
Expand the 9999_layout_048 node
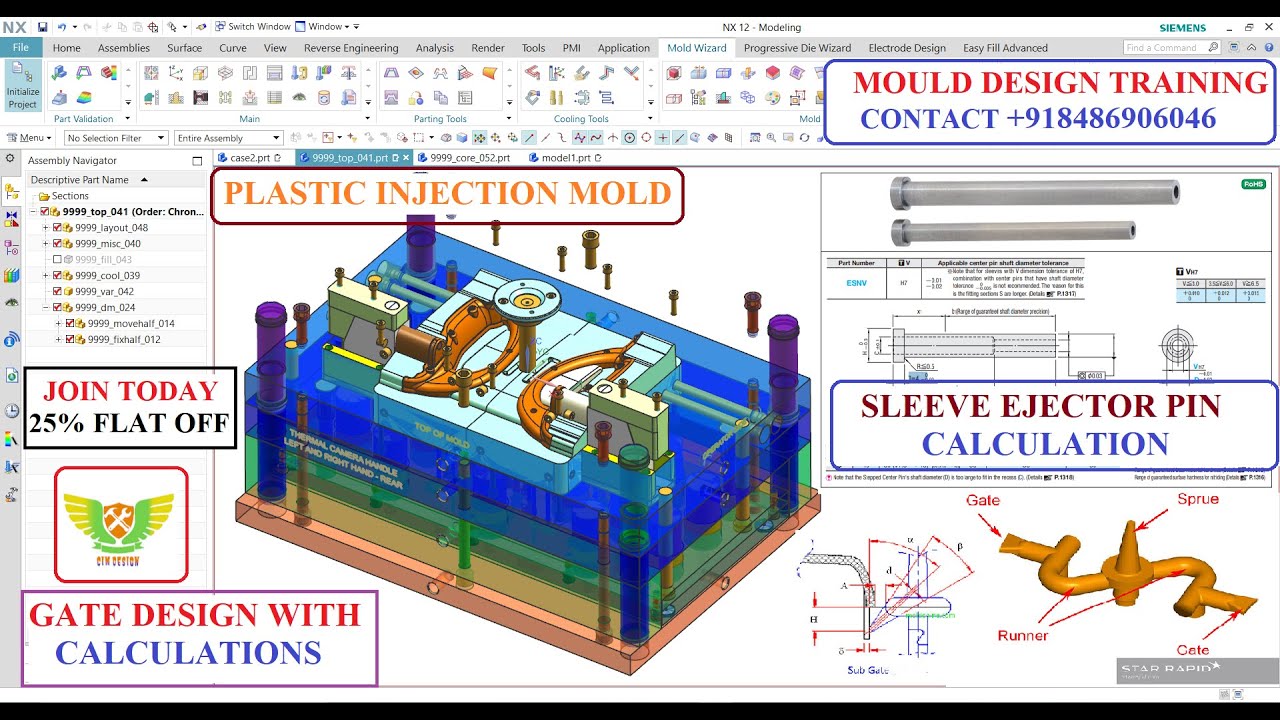point(46,228)
